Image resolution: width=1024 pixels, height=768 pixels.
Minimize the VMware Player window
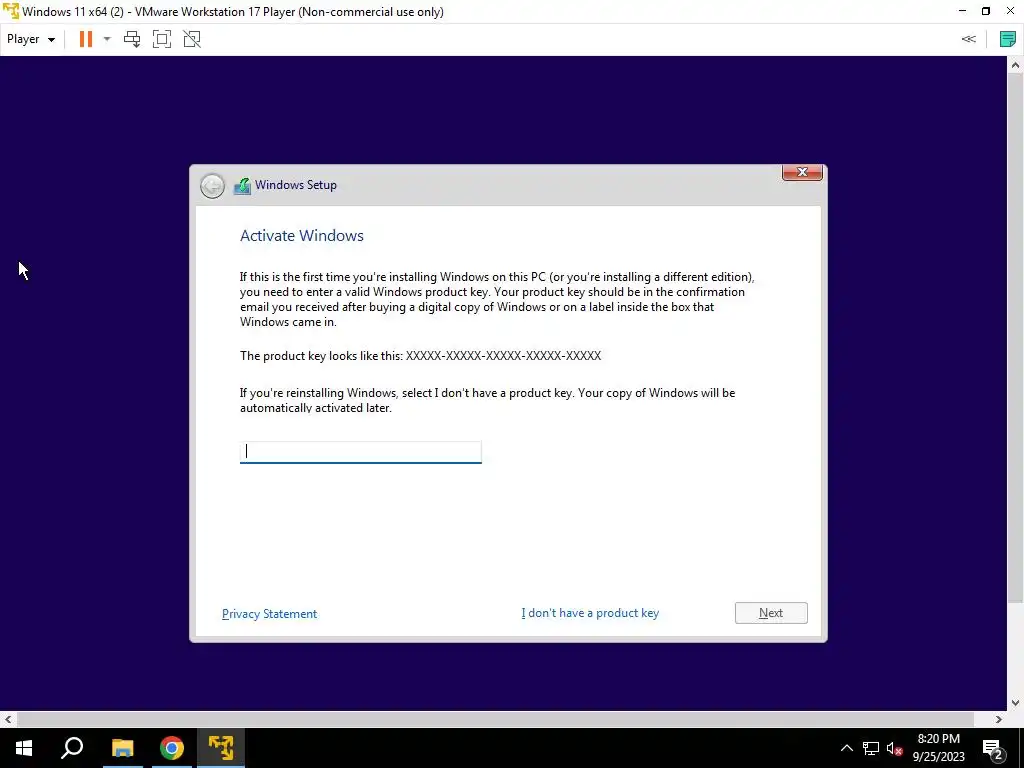tap(962, 11)
